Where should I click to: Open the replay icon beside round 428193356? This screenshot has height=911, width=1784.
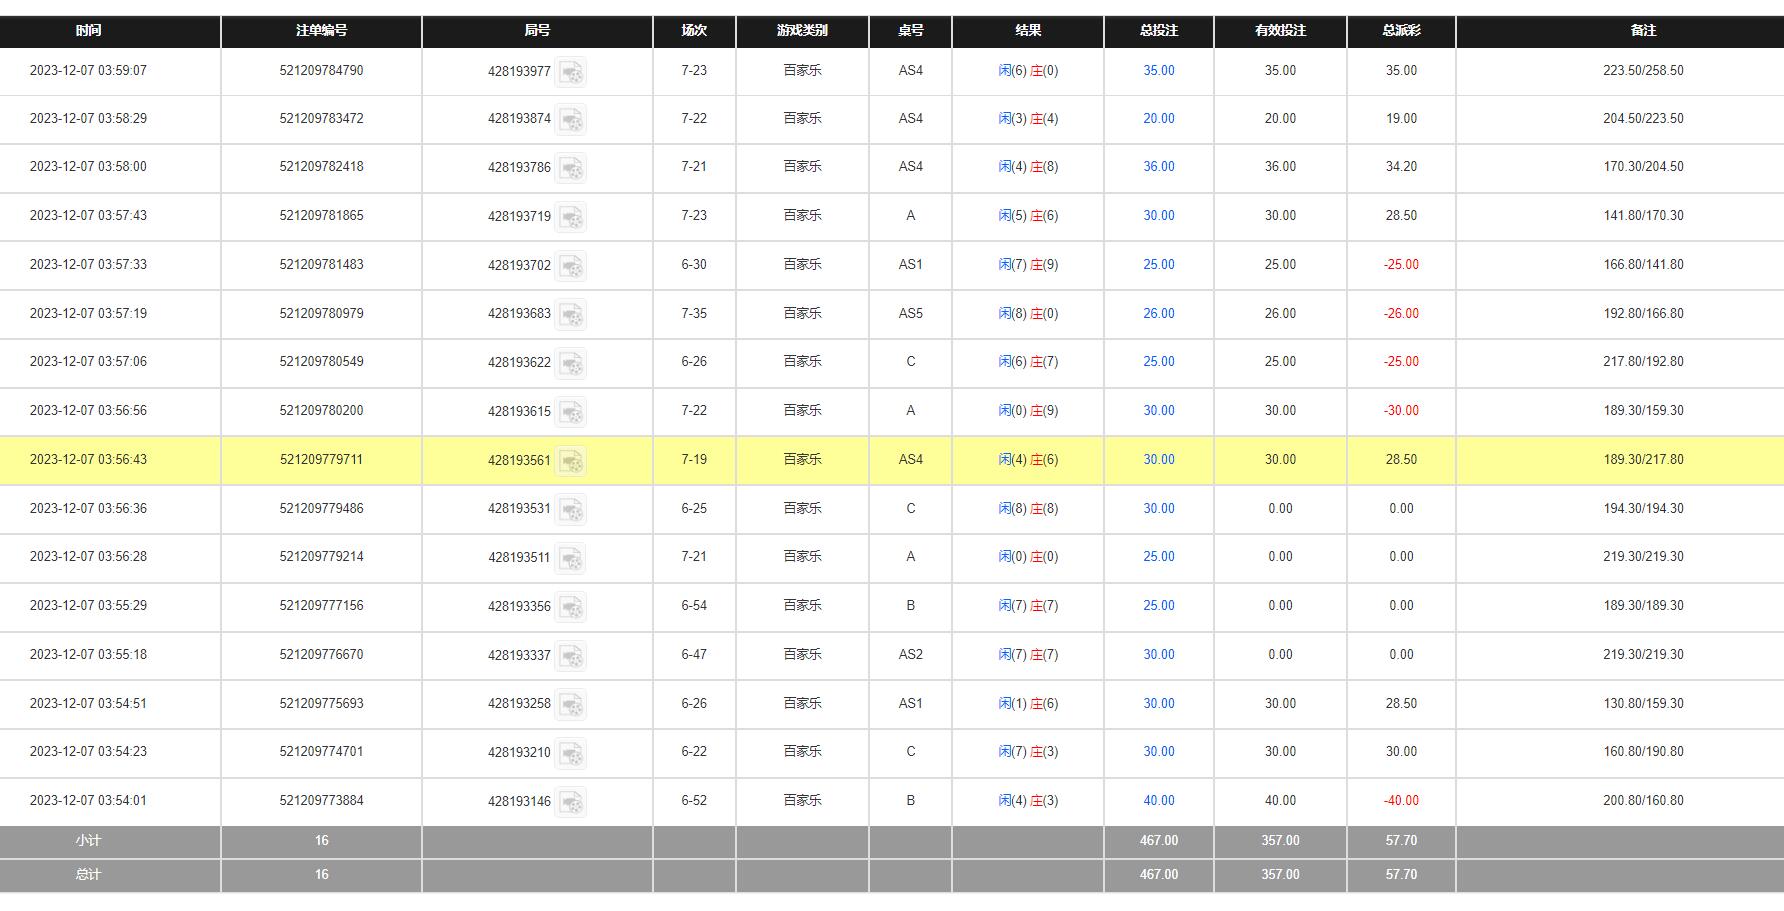pyautogui.click(x=571, y=607)
